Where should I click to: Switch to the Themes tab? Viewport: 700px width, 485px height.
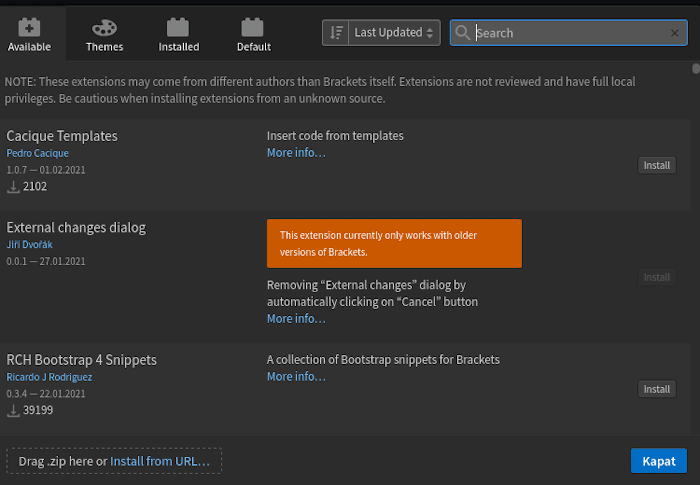104,35
